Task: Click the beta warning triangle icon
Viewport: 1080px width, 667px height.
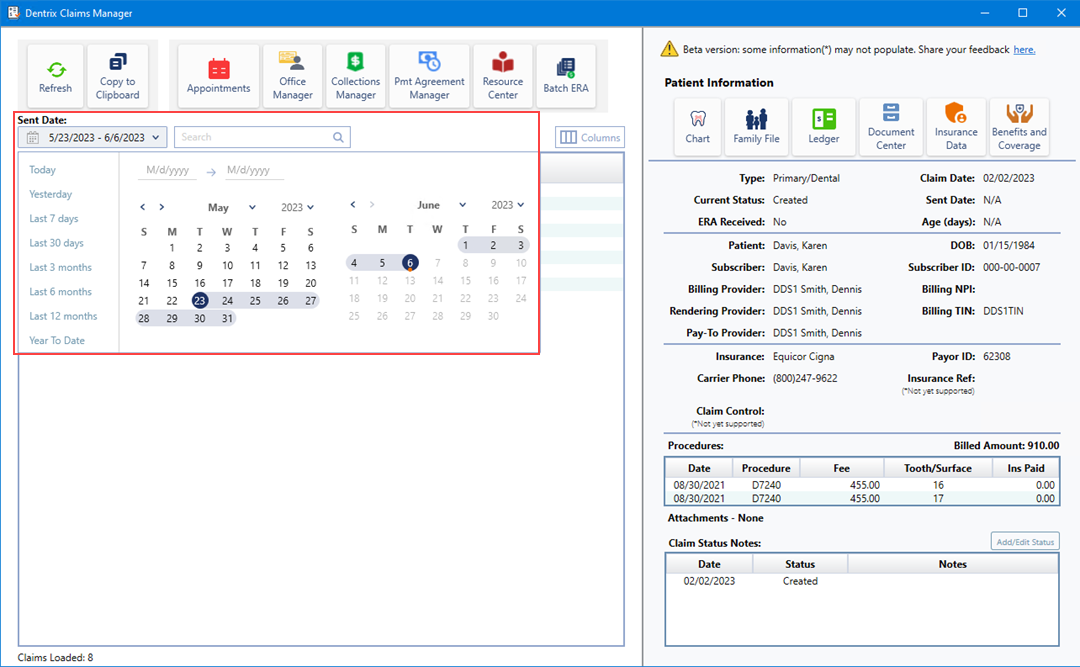Action: click(x=669, y=49)
